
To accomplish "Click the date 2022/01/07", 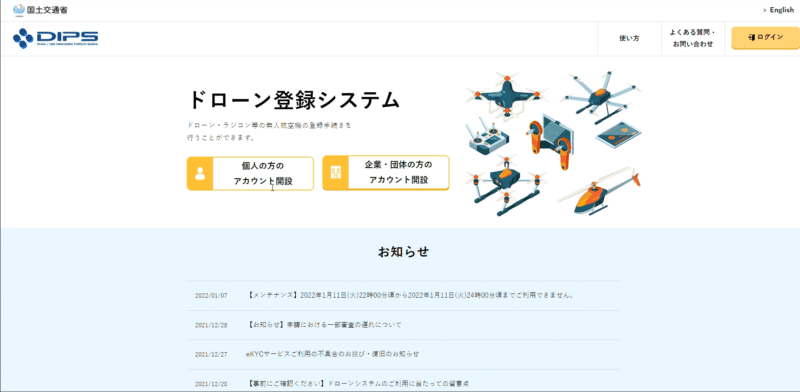I will [x=211, y=296].
